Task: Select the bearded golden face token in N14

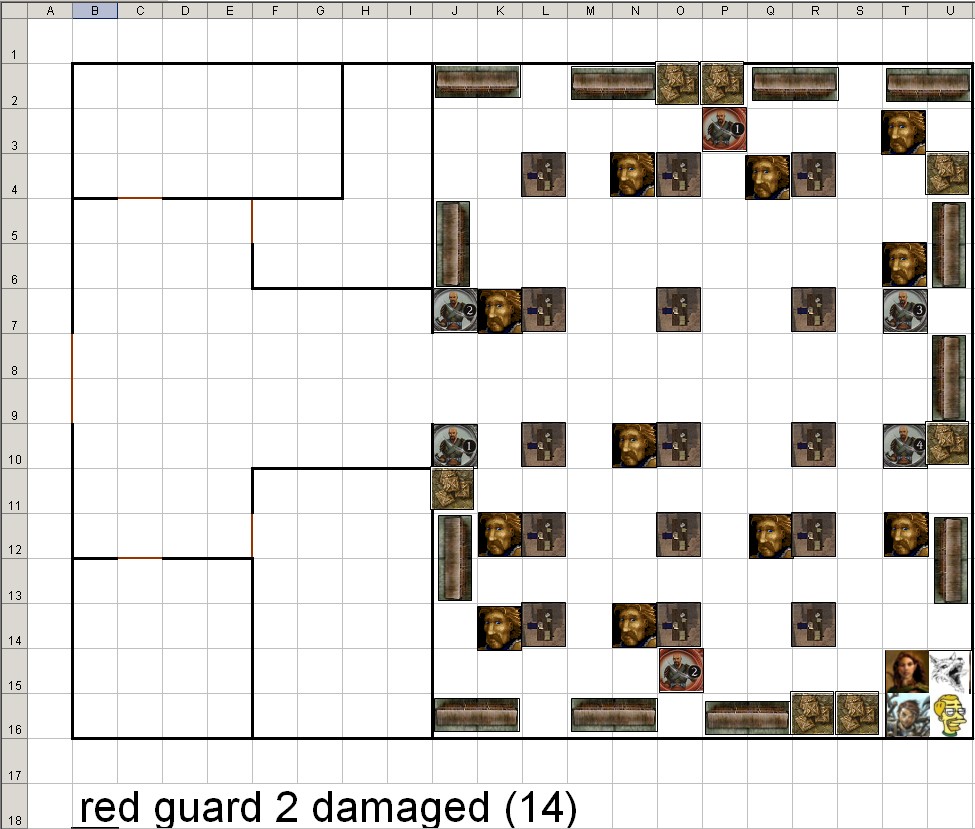Action: tap(634, 626)
